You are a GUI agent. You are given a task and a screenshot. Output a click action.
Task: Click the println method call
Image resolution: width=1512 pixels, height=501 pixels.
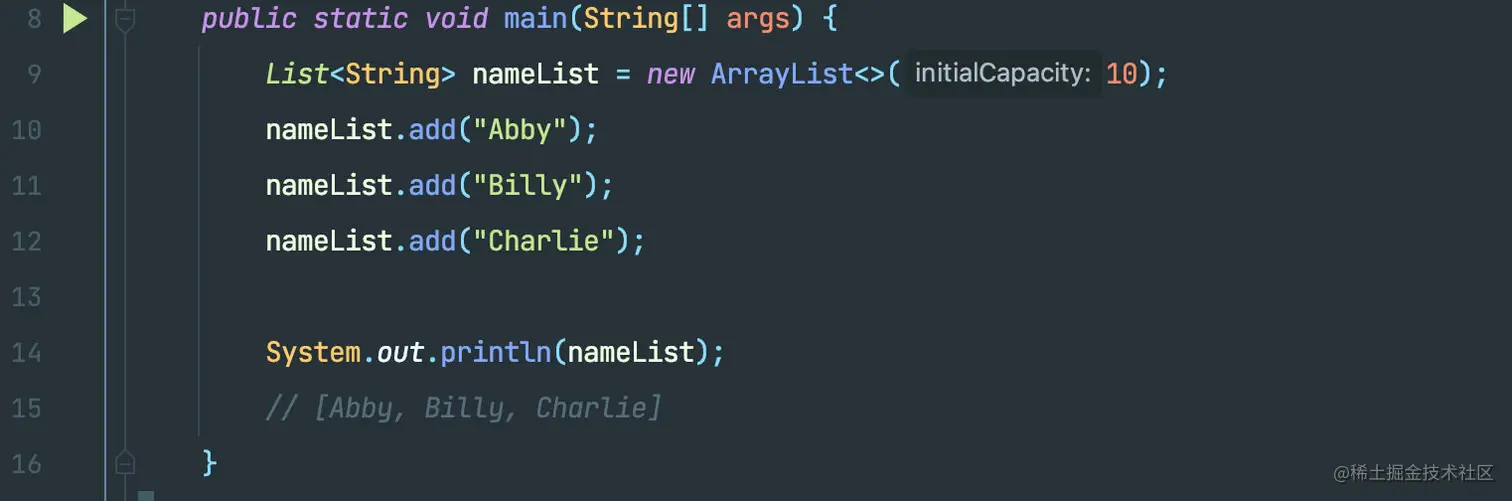(x=497, y=352)
